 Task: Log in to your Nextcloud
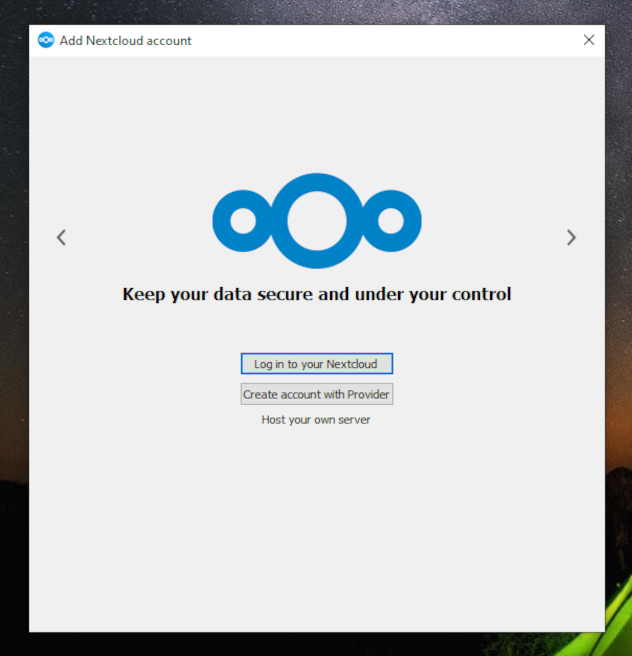(317, 364)
